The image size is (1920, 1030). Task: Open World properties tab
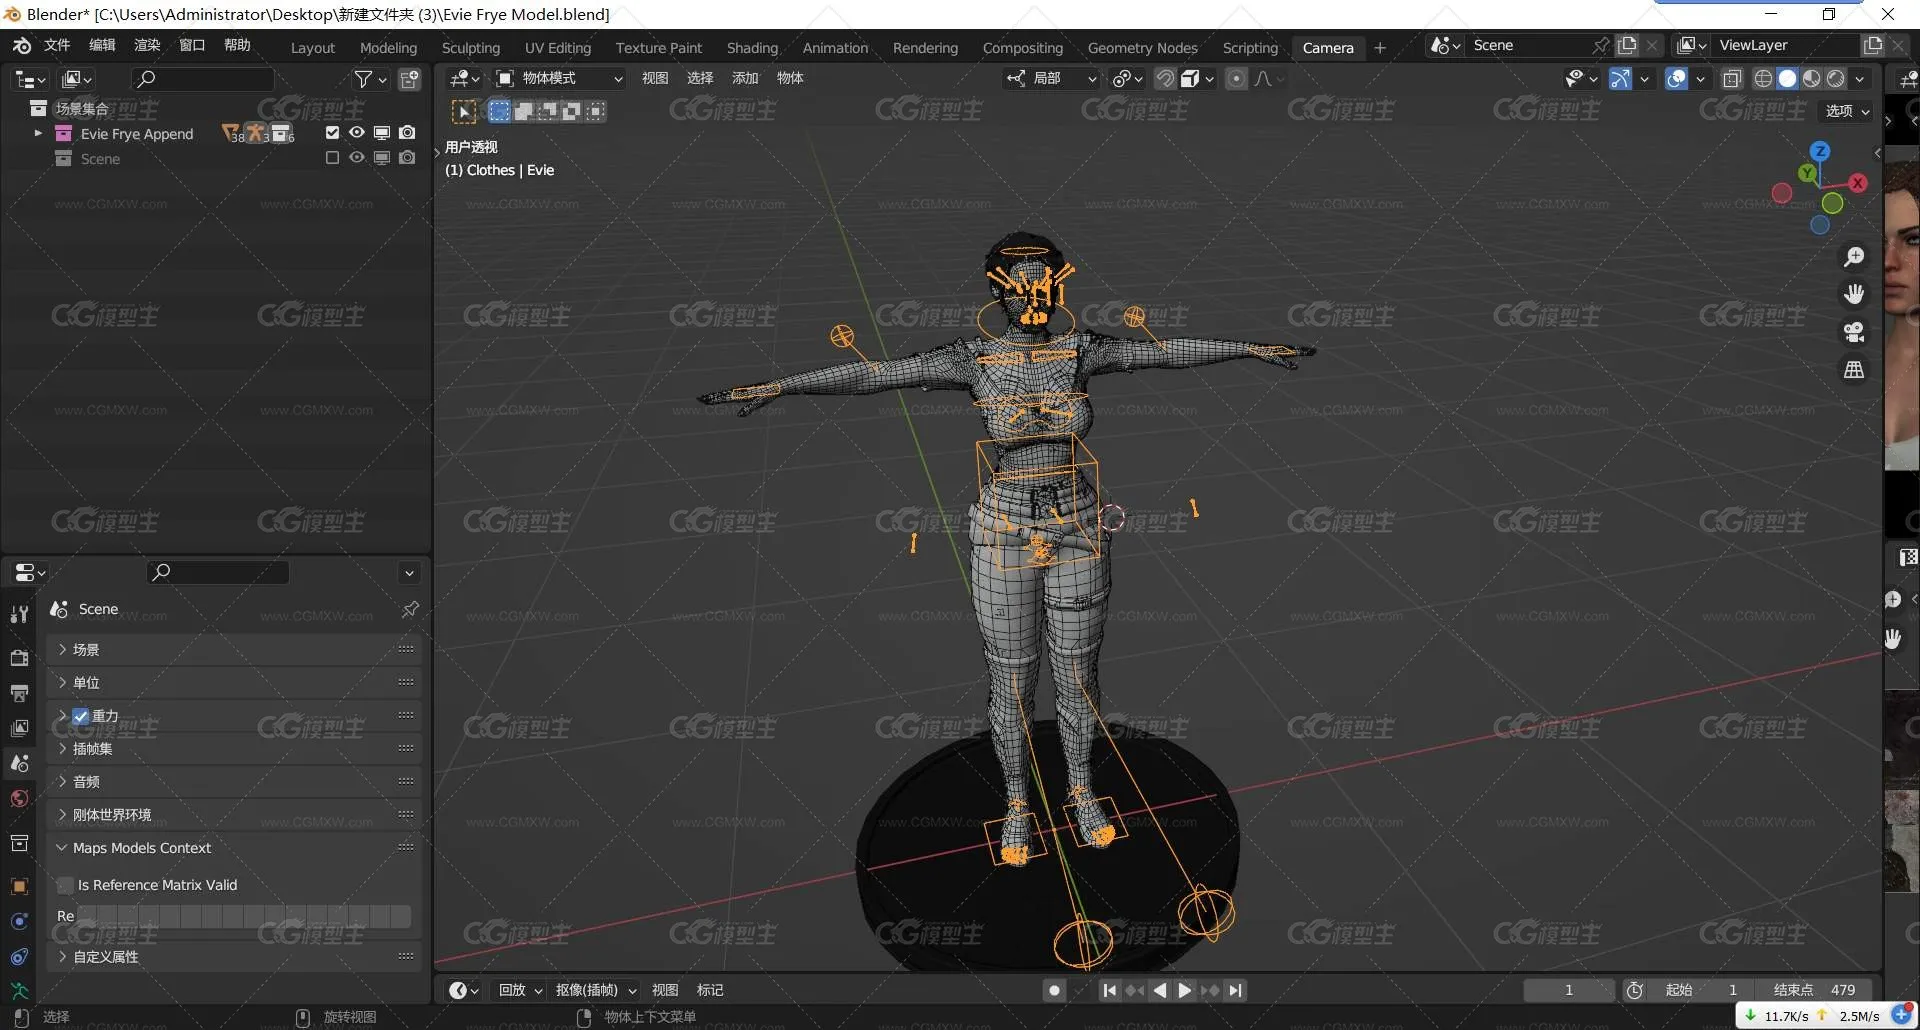pos(19,798)
